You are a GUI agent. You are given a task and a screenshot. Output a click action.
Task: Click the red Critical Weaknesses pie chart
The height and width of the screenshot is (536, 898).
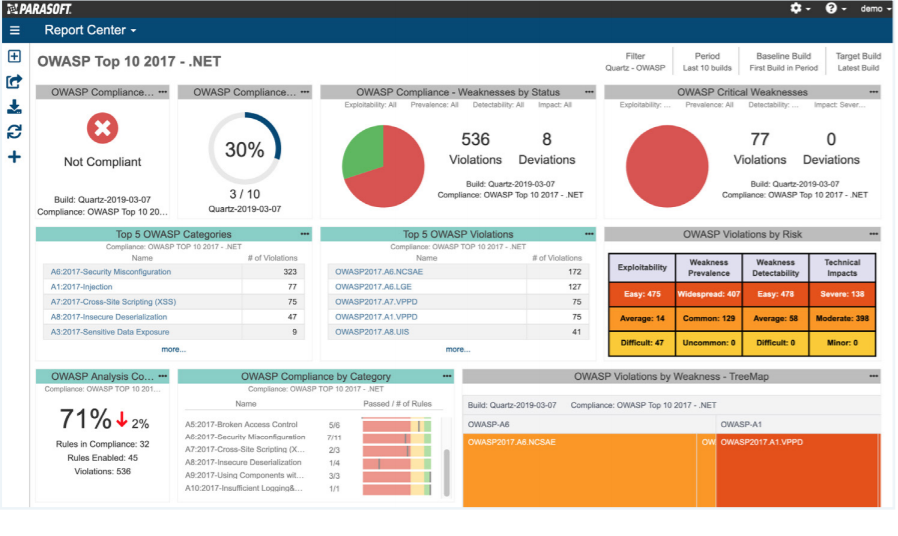click(667, 166)
